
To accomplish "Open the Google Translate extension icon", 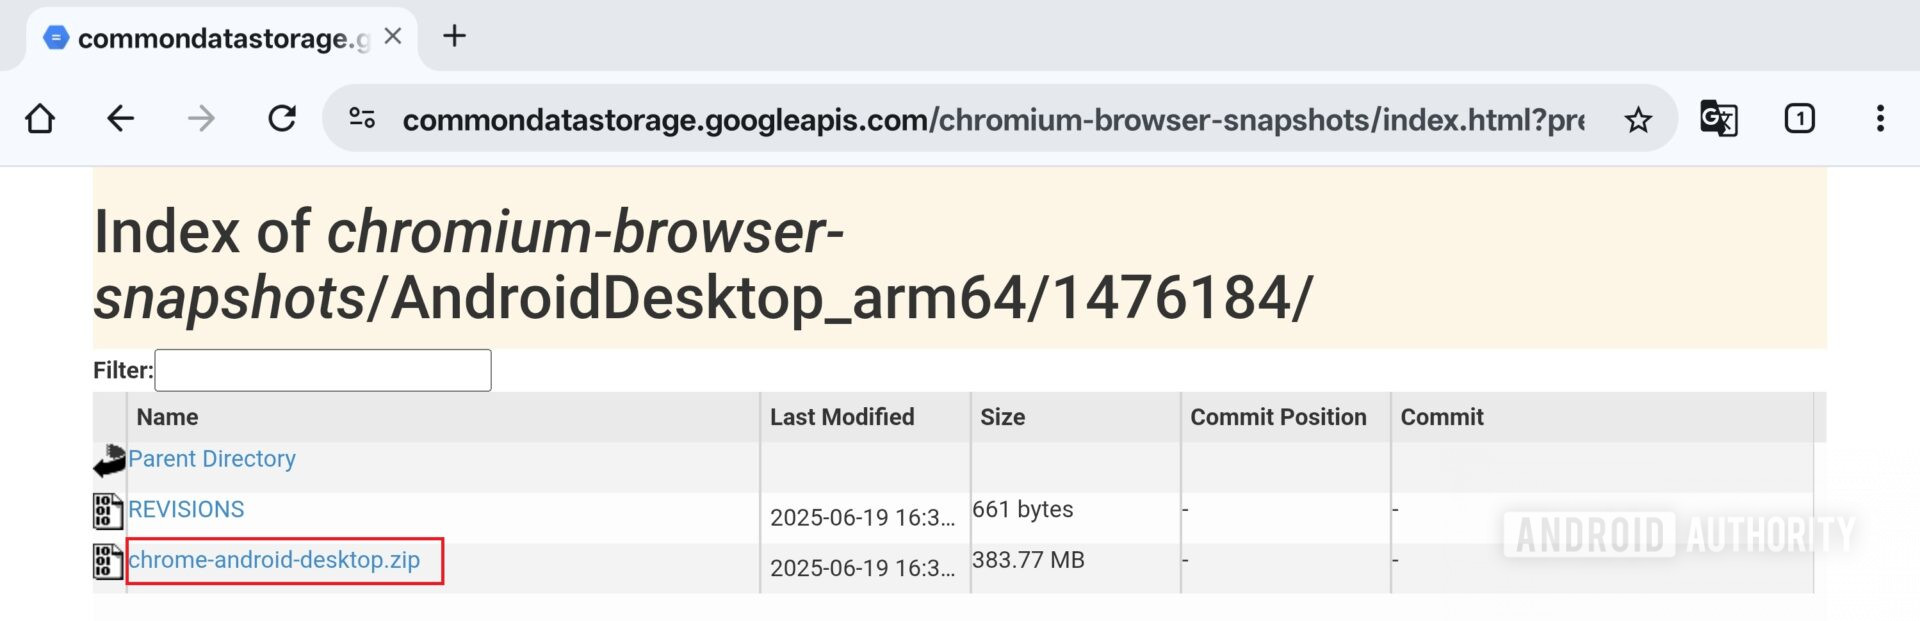I will coord(1717,118).
